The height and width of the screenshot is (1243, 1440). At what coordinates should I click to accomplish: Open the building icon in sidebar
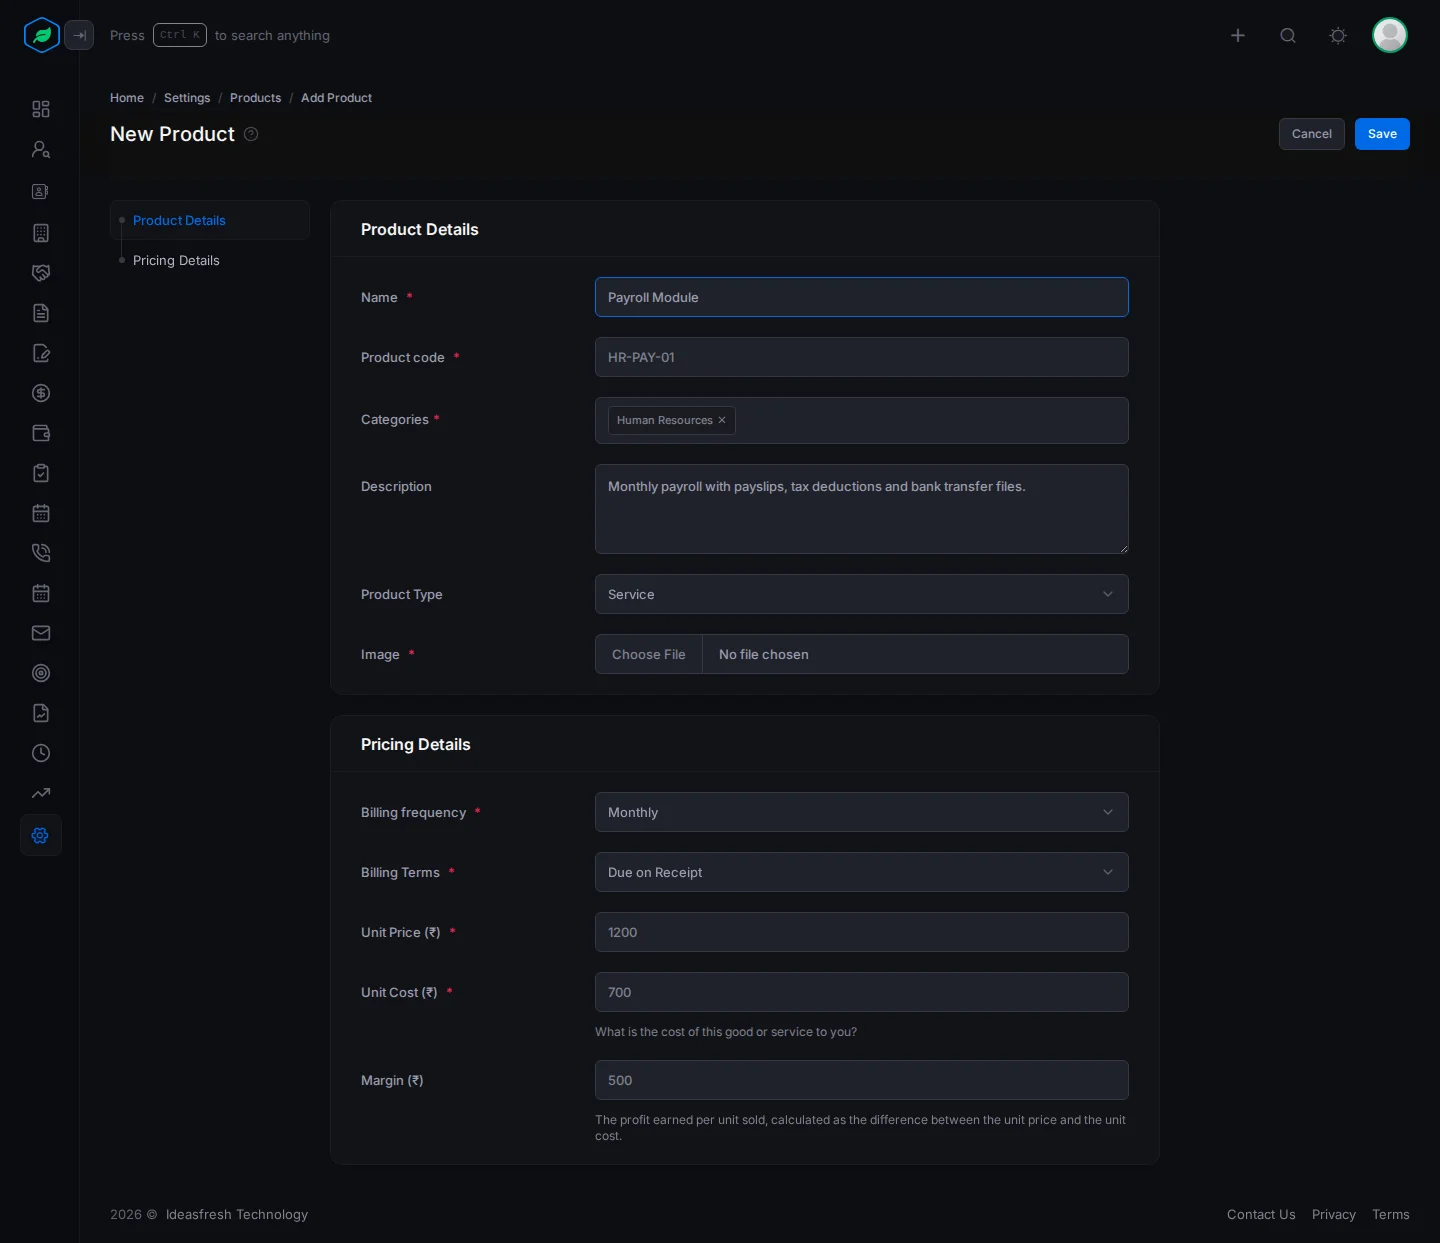(x=41, y=233)
